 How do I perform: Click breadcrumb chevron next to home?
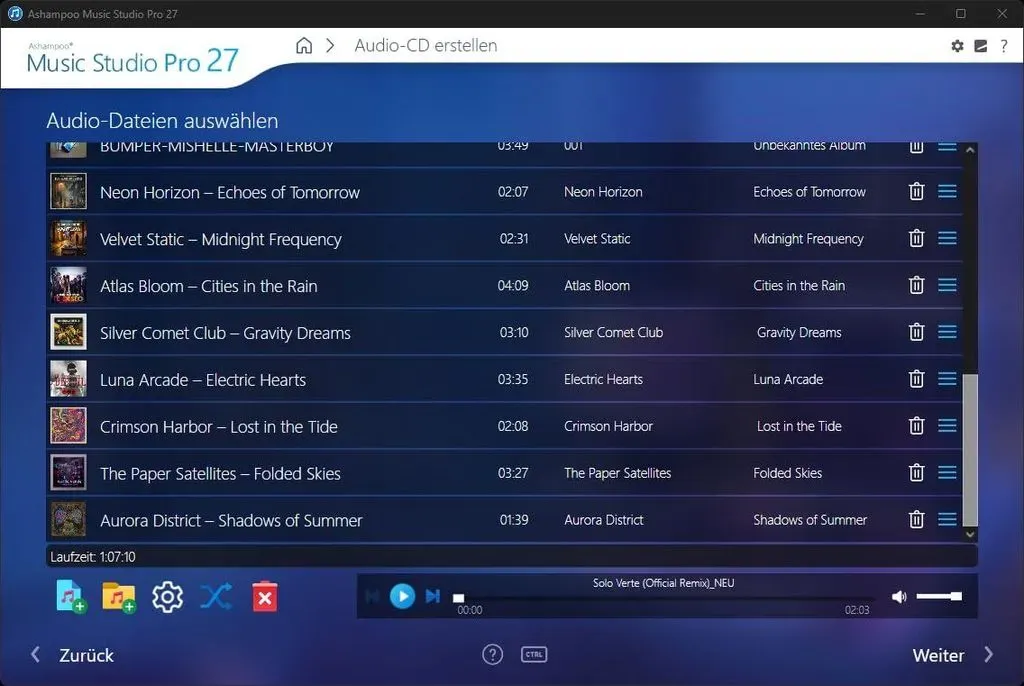click(330, 46)
